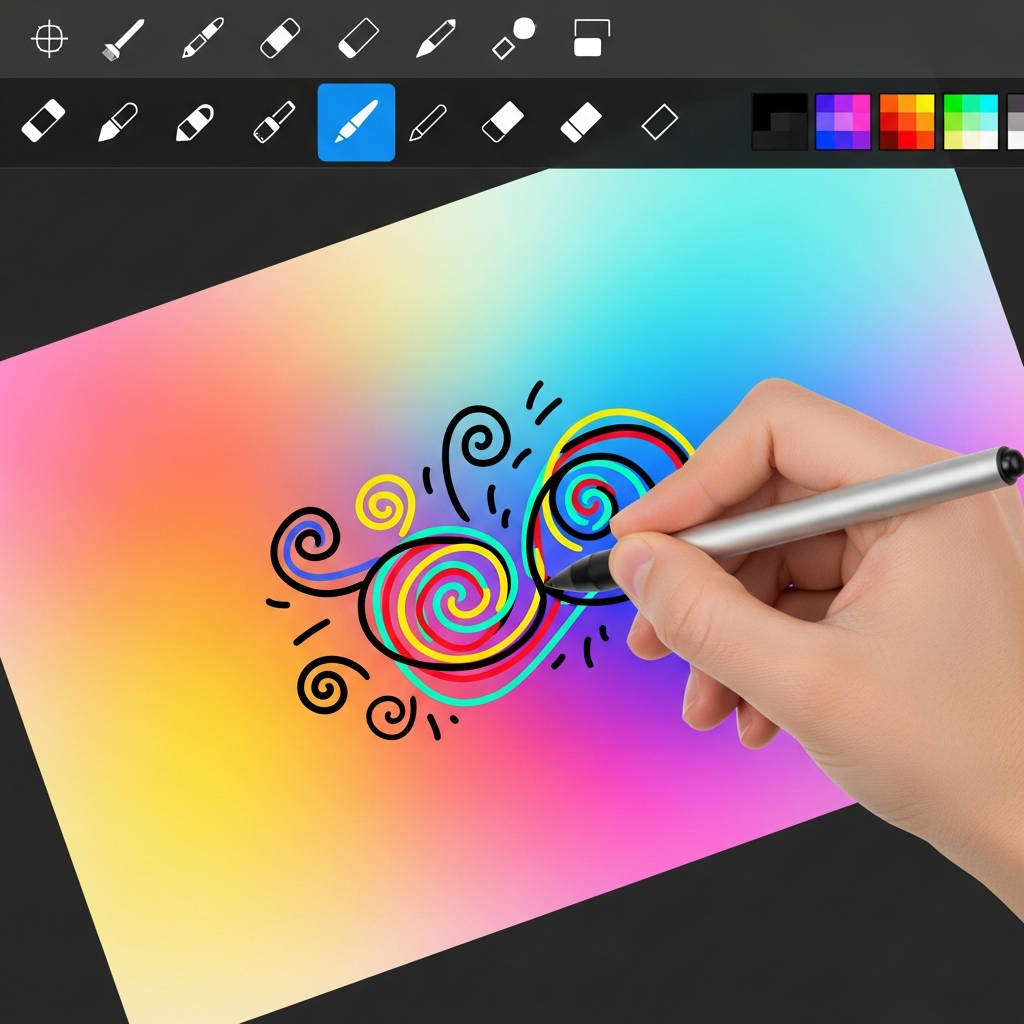Image resolution: width=1024 pixels, height=1024 pixels.
Task: Open the black and gray color palette
Action: pos(780,122)
